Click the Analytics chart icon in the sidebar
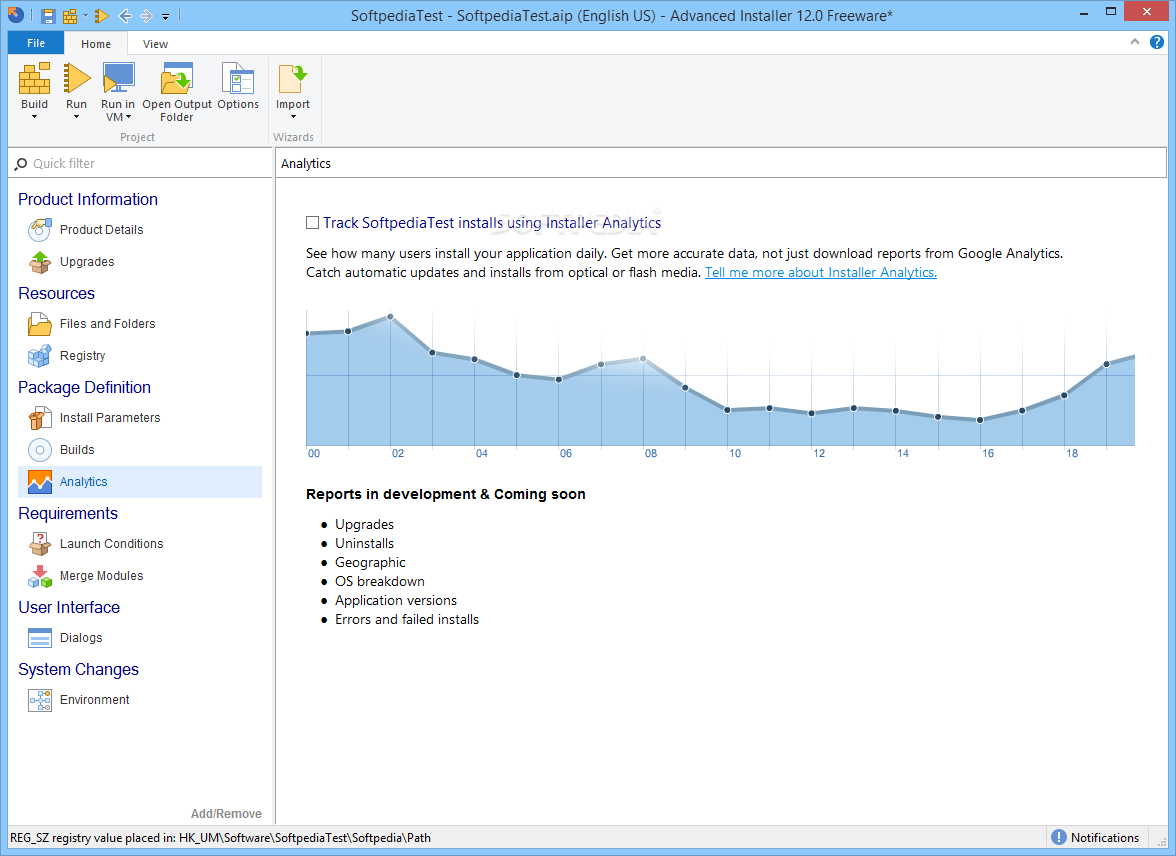This screenshot has height=856, width=1176. 40,482
